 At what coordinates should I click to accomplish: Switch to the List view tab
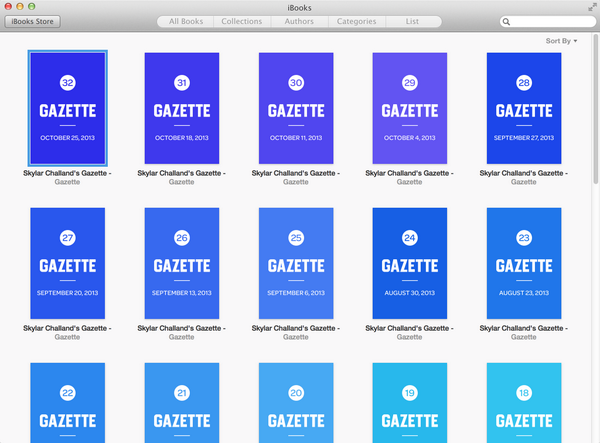pyautogui.click(x=412, y=21)
